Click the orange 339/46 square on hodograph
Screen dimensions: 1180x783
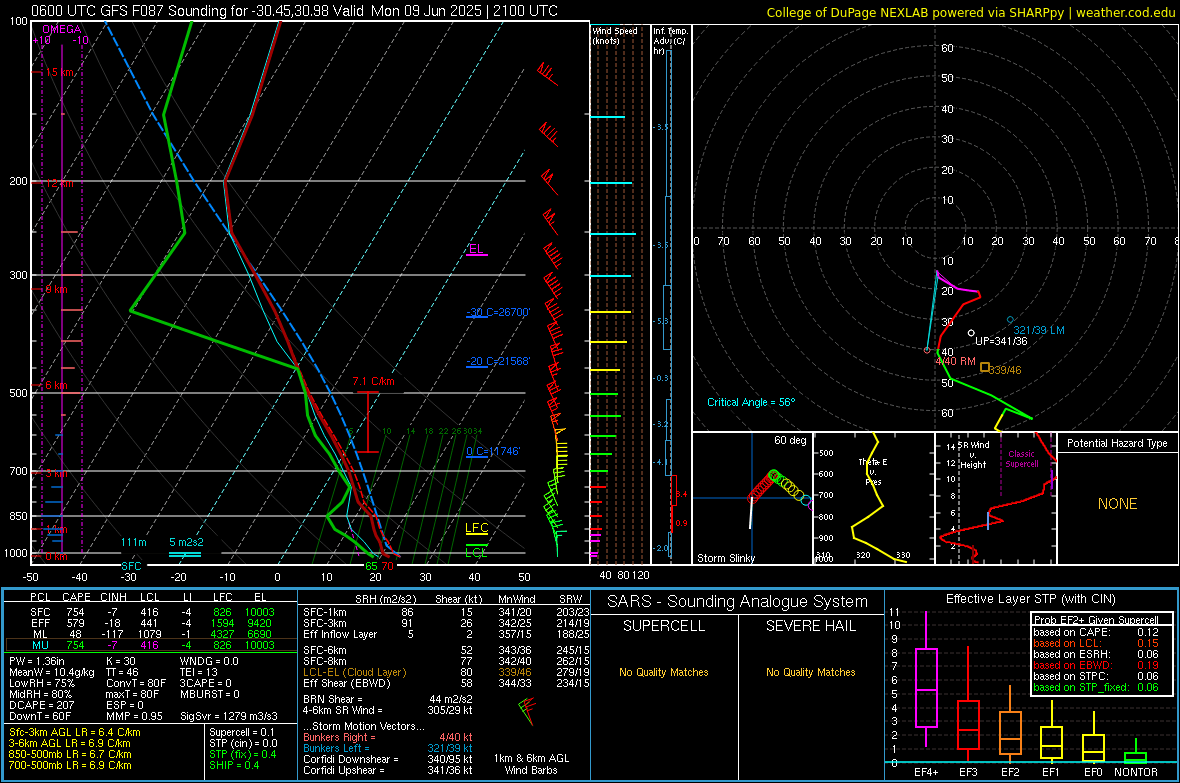984,367
